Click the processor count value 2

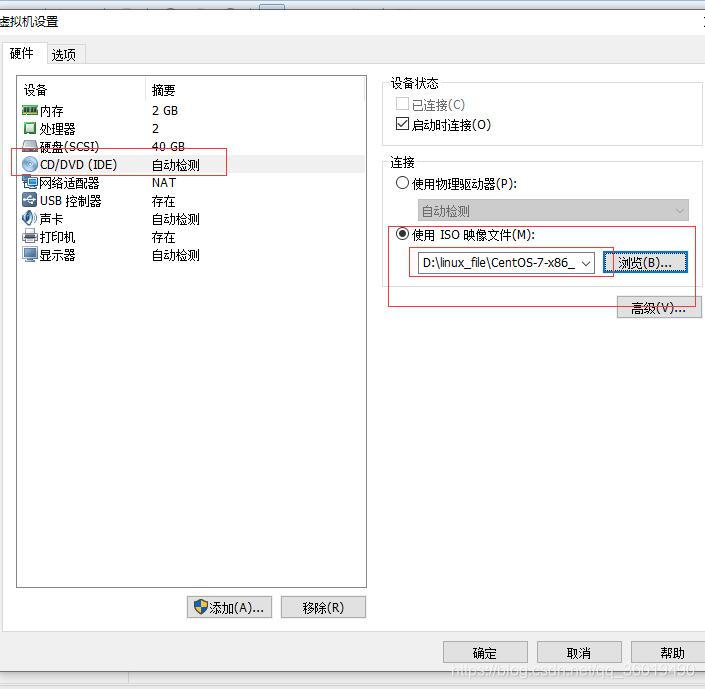(x=156, y=129)
